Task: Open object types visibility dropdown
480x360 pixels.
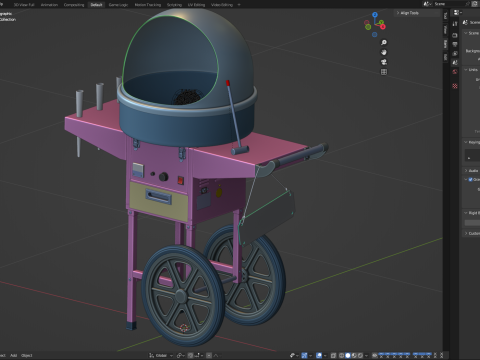Action: click(293, 355)
